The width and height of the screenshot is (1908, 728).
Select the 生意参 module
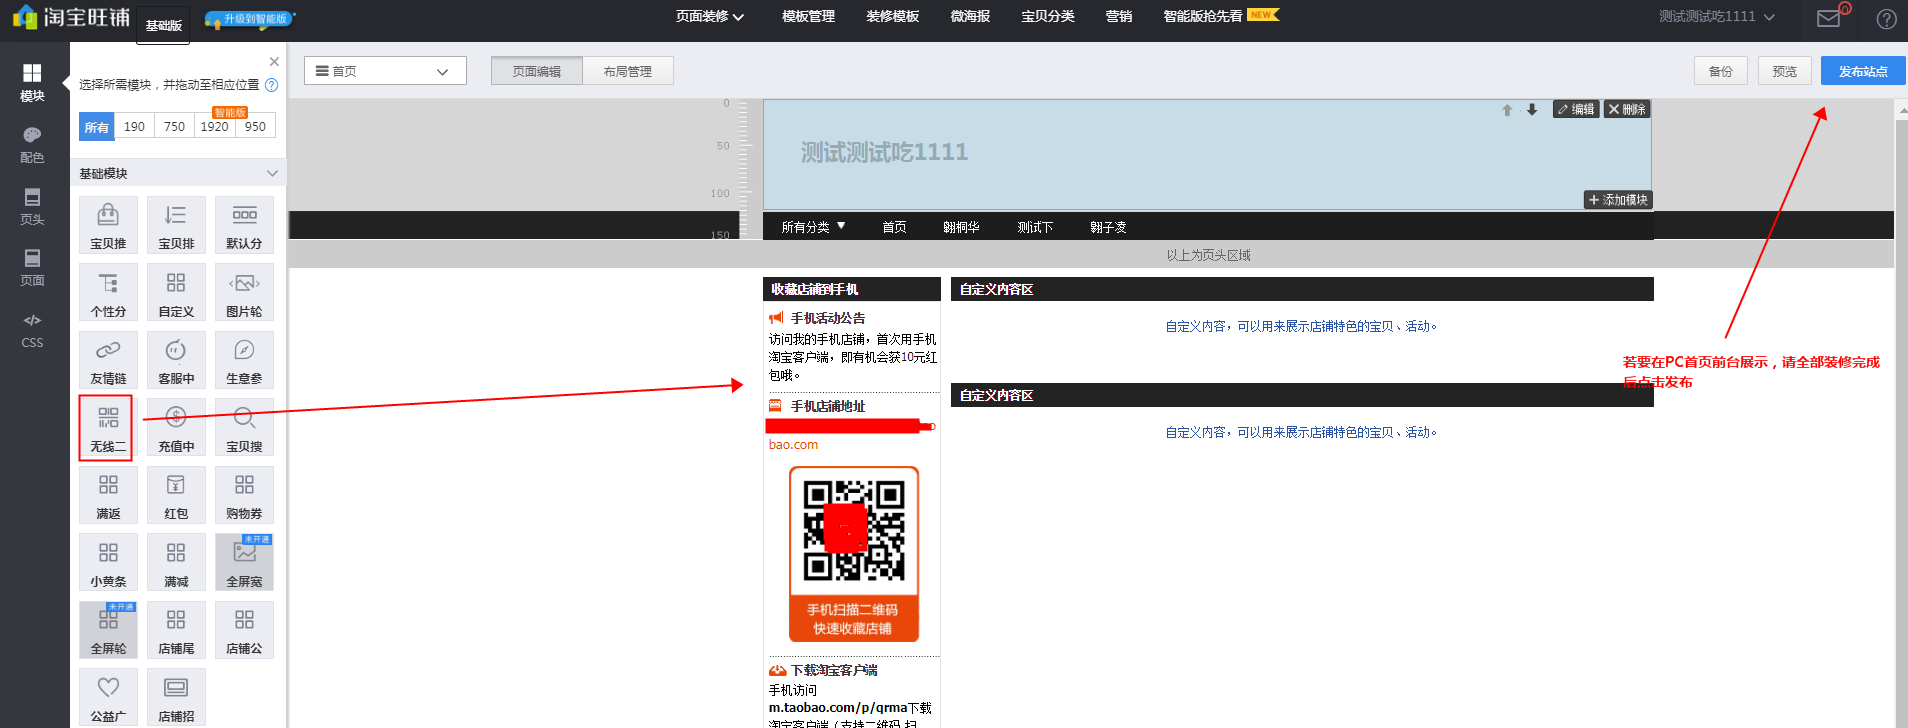(244, 360)
